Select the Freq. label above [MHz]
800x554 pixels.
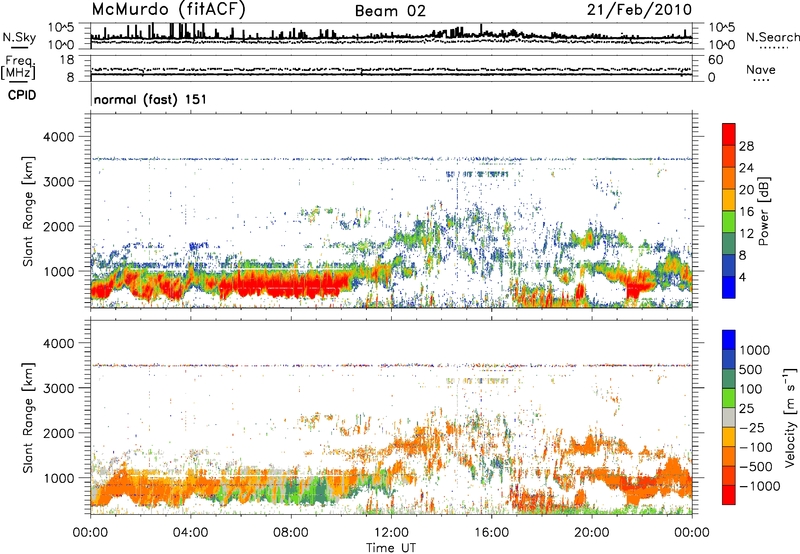[x=18, y=61]
